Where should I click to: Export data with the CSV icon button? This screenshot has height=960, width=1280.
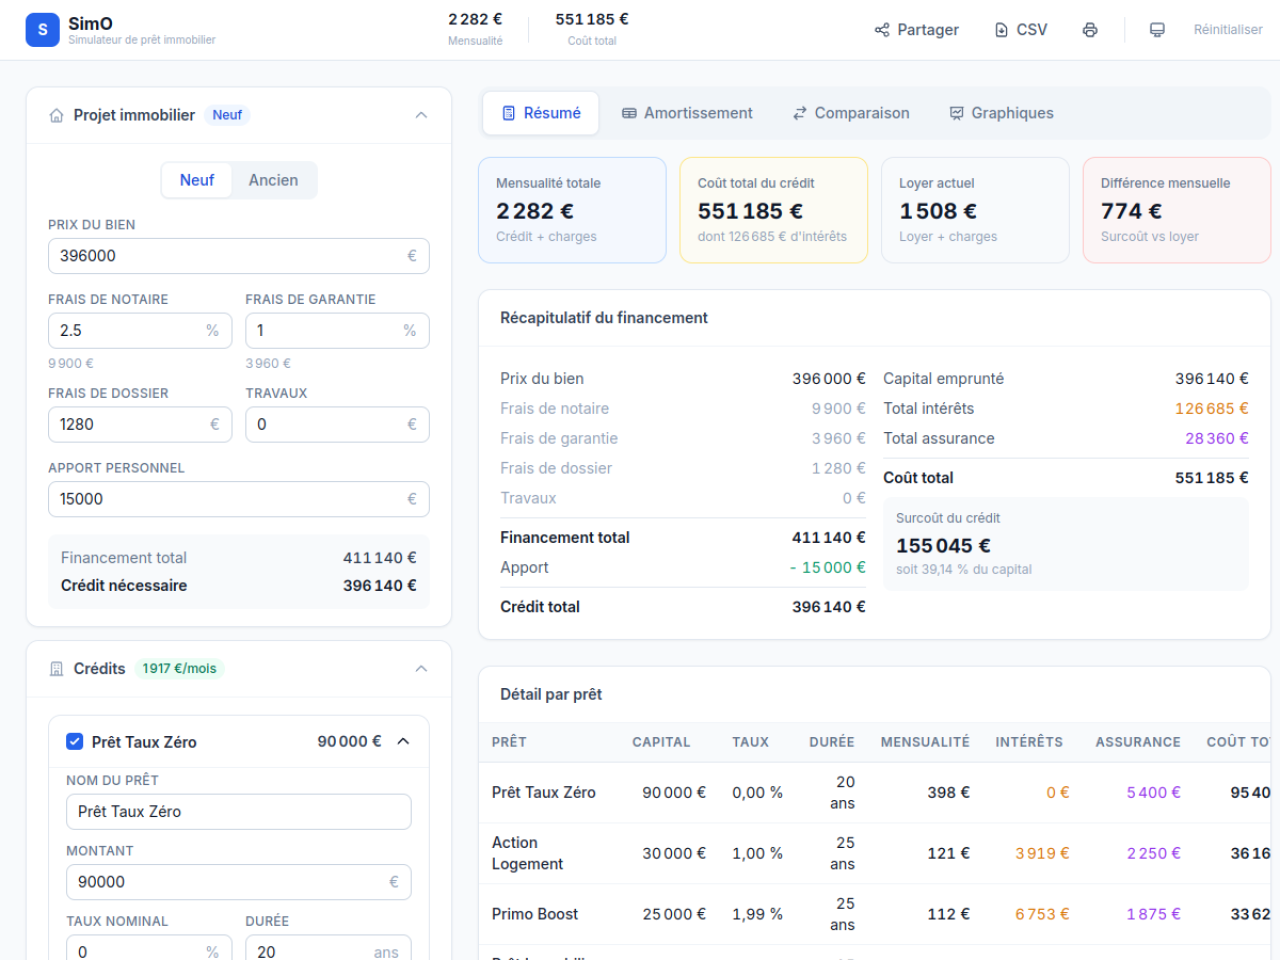point(1021,30)
